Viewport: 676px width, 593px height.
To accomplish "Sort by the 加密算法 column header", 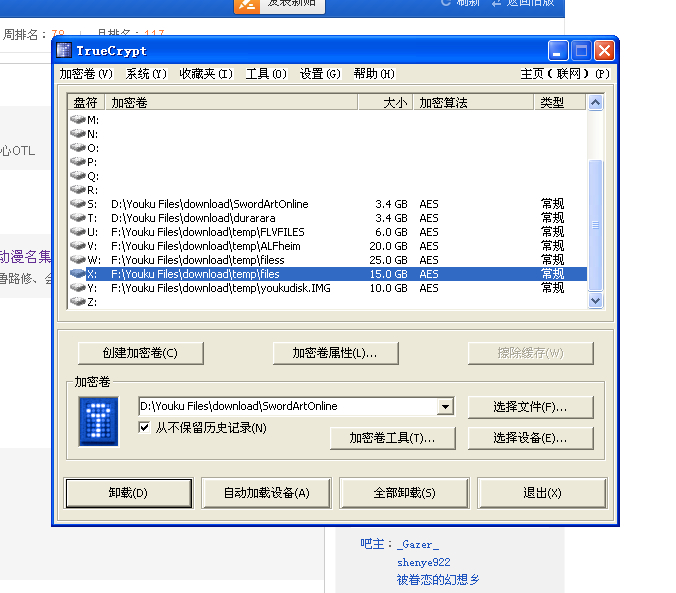I will (x=473, y=103).
